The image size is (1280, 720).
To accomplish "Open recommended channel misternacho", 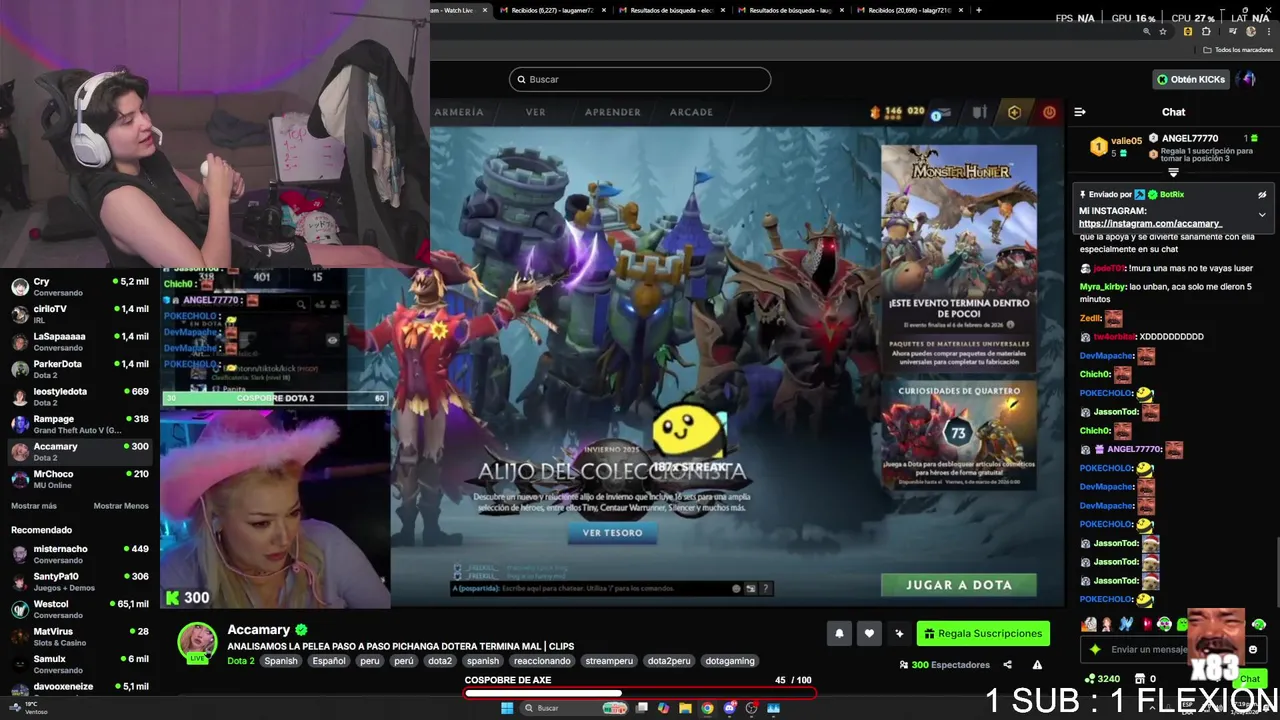I will (80, 554).
